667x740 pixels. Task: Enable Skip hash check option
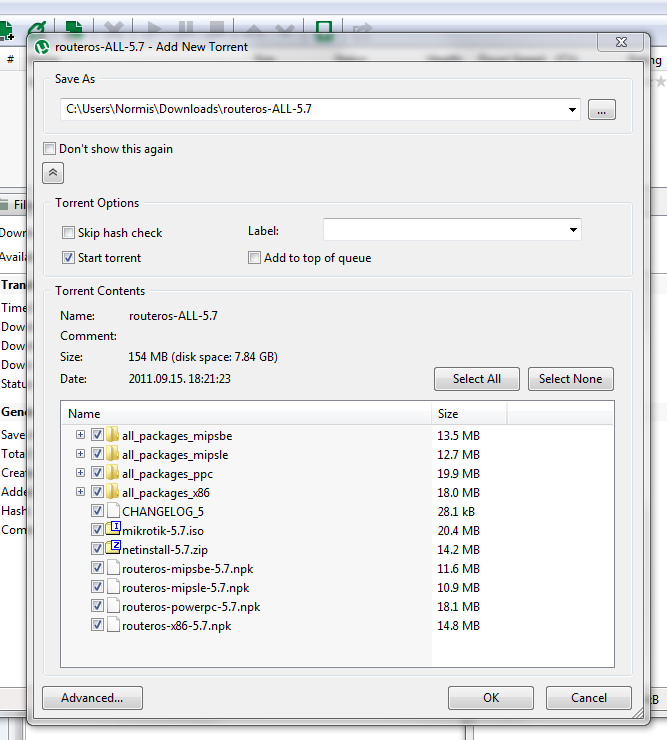68,233
